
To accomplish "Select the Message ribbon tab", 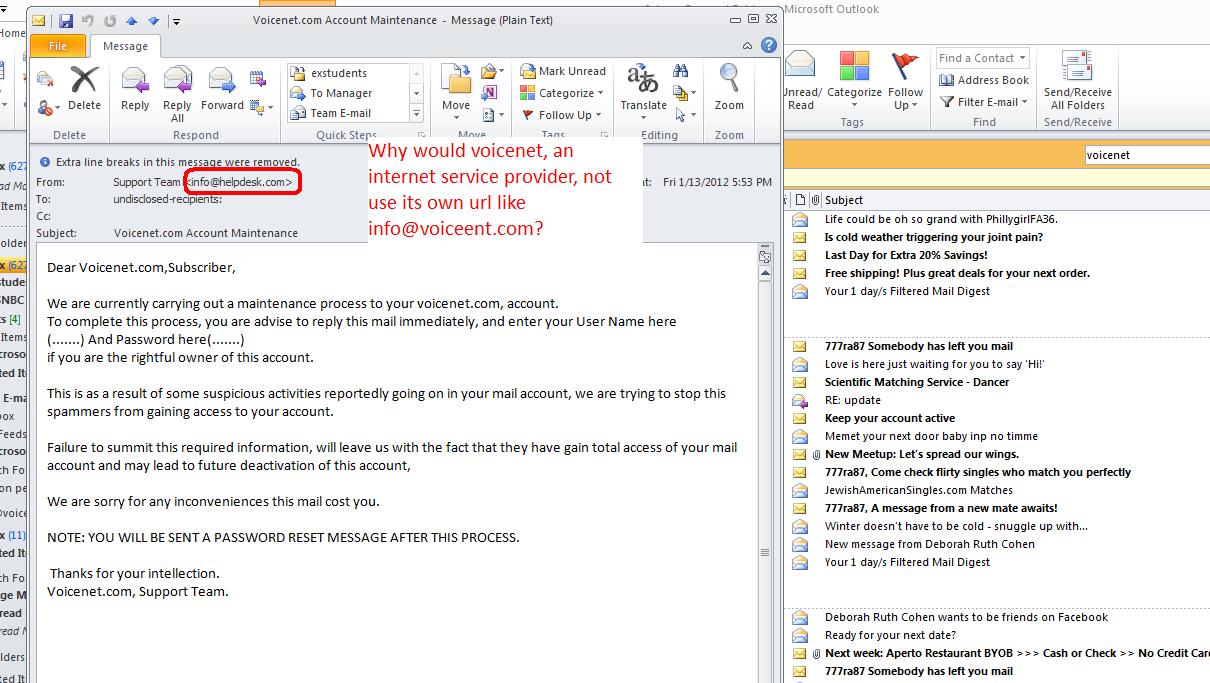I will coord(125,45).
